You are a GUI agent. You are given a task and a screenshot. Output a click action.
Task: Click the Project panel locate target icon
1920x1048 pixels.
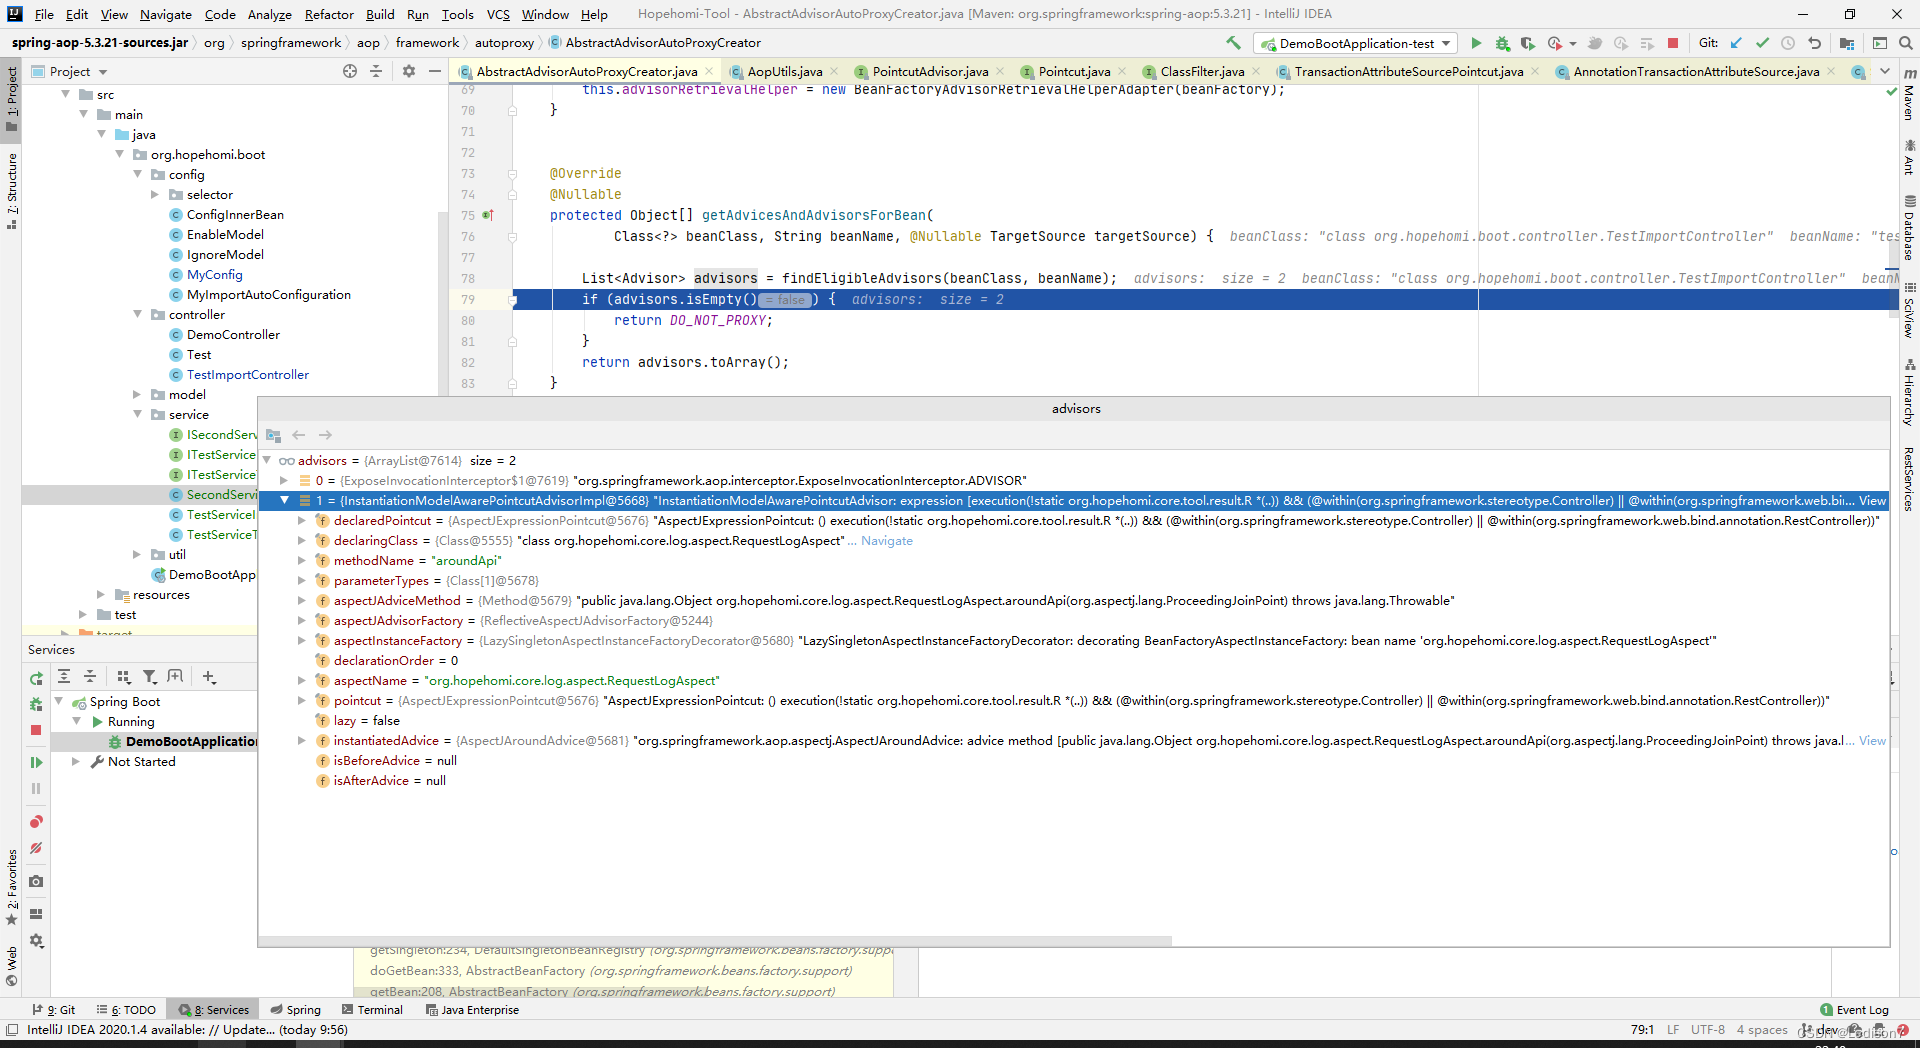click(x=350, y=71)
